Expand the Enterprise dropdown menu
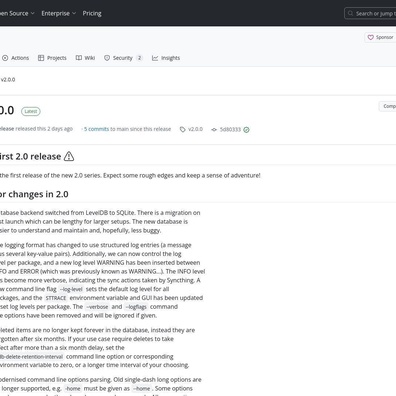The width and height of the screenshot is (396, 396). [59, 13]
